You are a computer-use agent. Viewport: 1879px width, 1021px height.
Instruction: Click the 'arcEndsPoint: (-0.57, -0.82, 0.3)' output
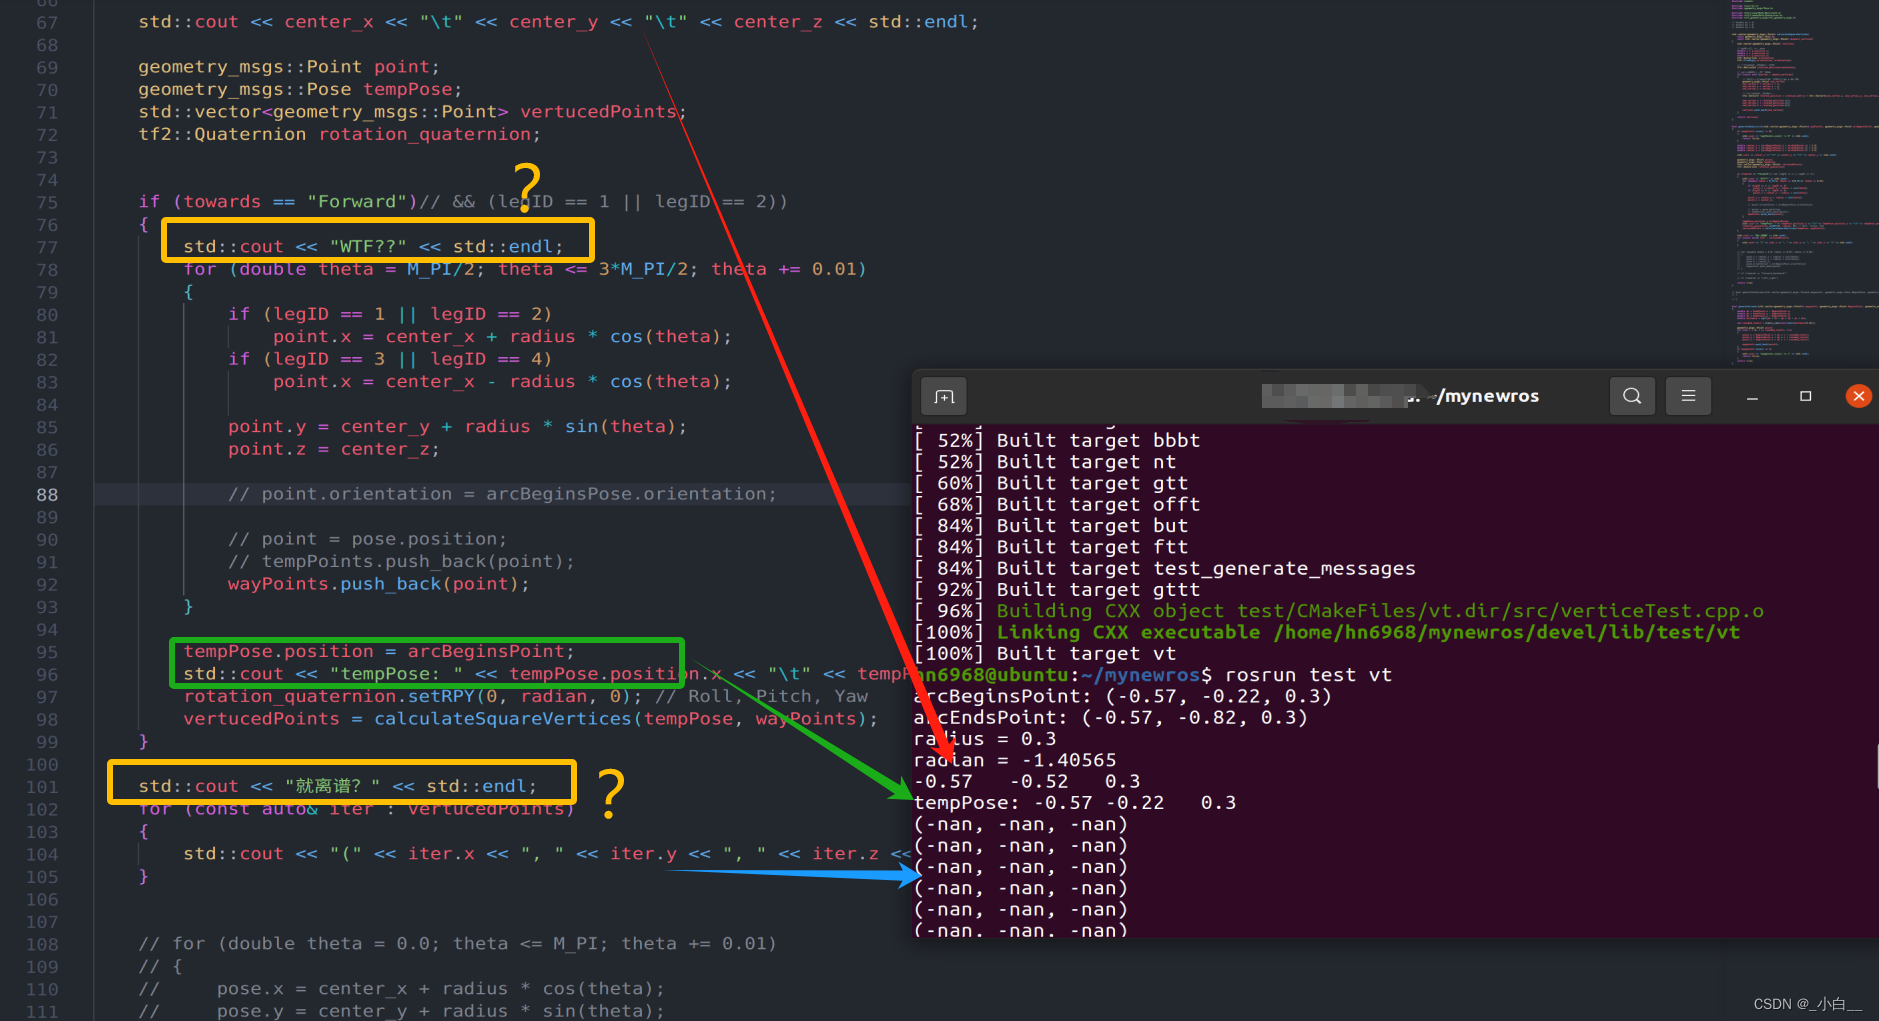(1111, 718)
